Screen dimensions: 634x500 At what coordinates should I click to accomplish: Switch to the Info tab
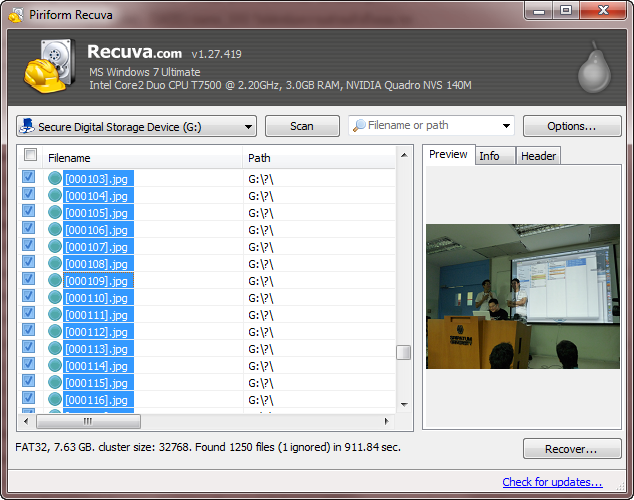coord(495,156)
